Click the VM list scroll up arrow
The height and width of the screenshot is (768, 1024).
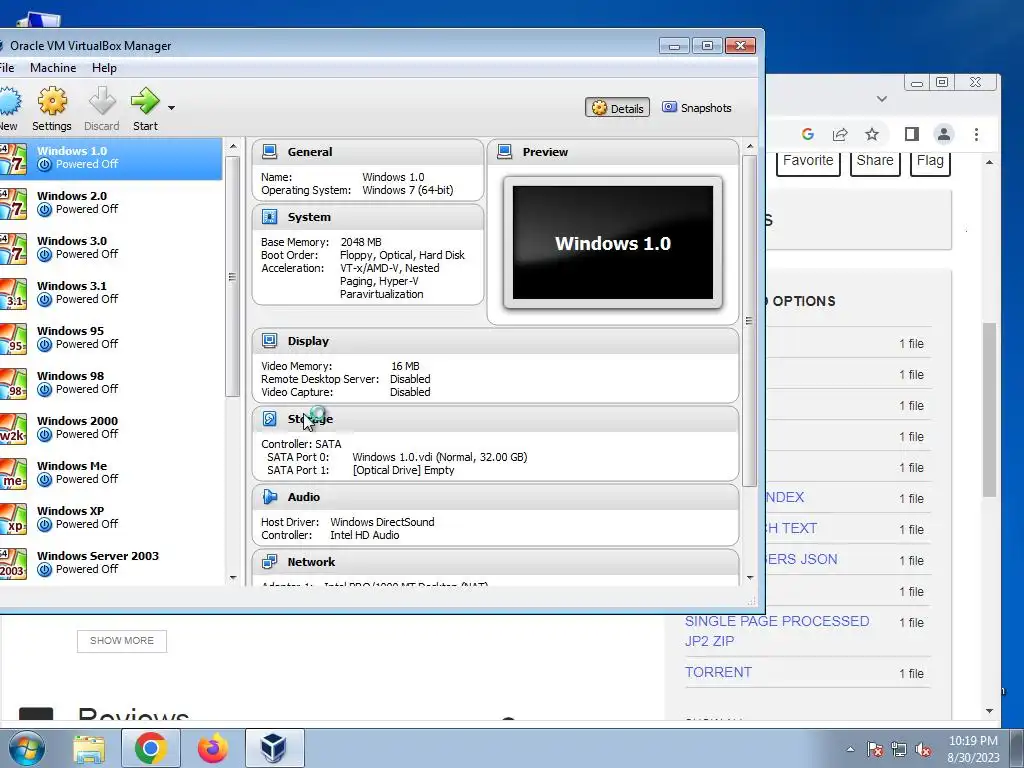233,146
